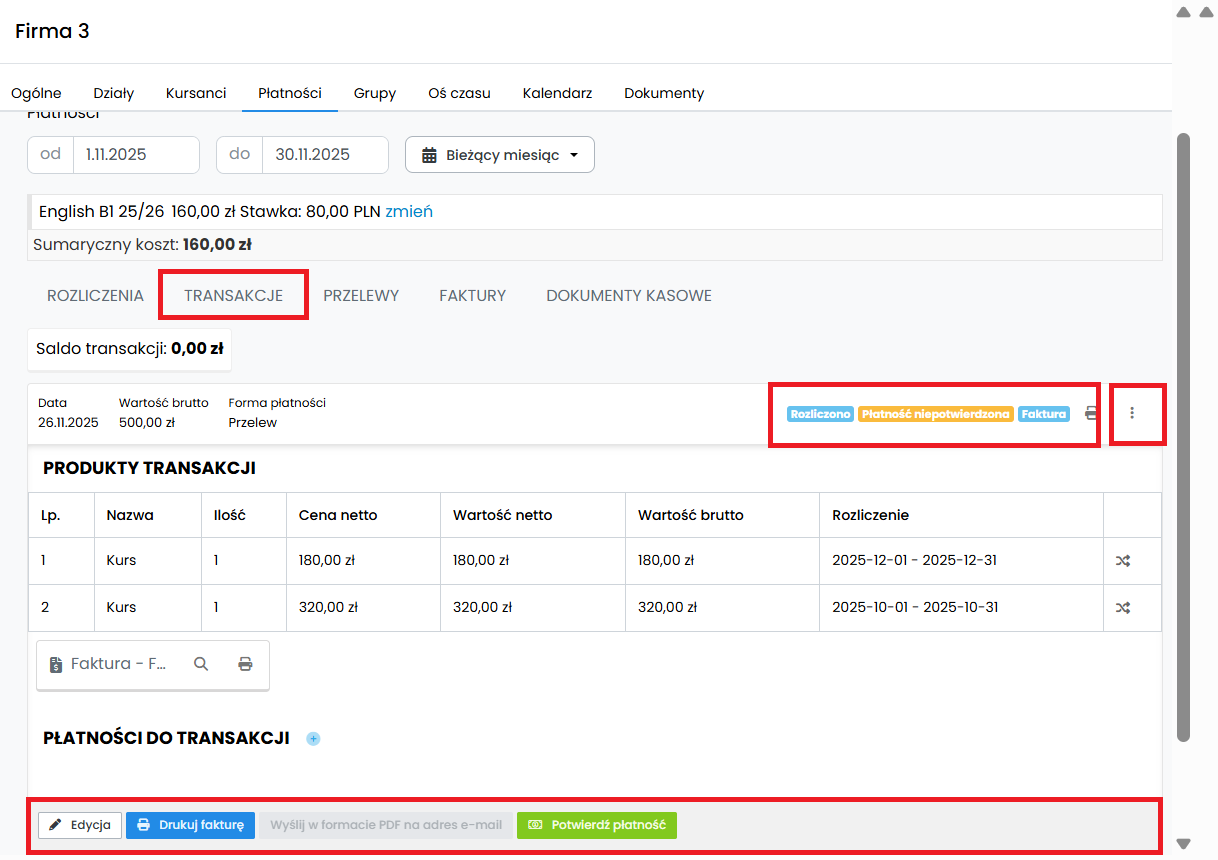Open the Bieżący miesiąc date range dropdown
Viewport: 1218px width, 860px height.
[499, 155]
